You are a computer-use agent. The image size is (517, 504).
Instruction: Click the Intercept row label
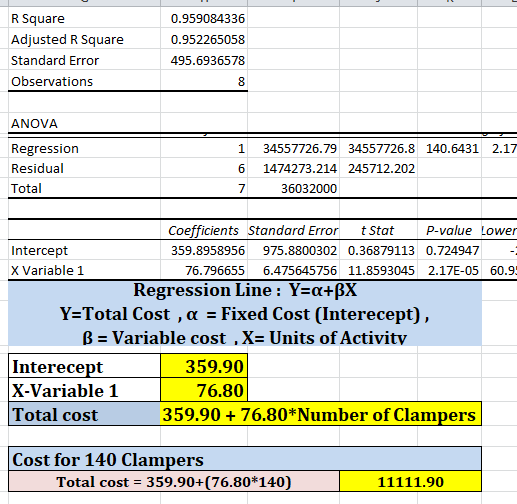pyautogui.click(x=39, y=251)
